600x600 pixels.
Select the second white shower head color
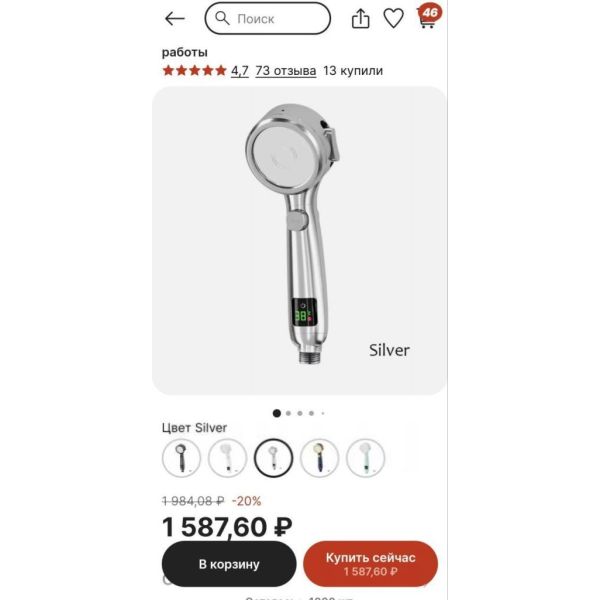pyautogui.click(x=227, y=458)
